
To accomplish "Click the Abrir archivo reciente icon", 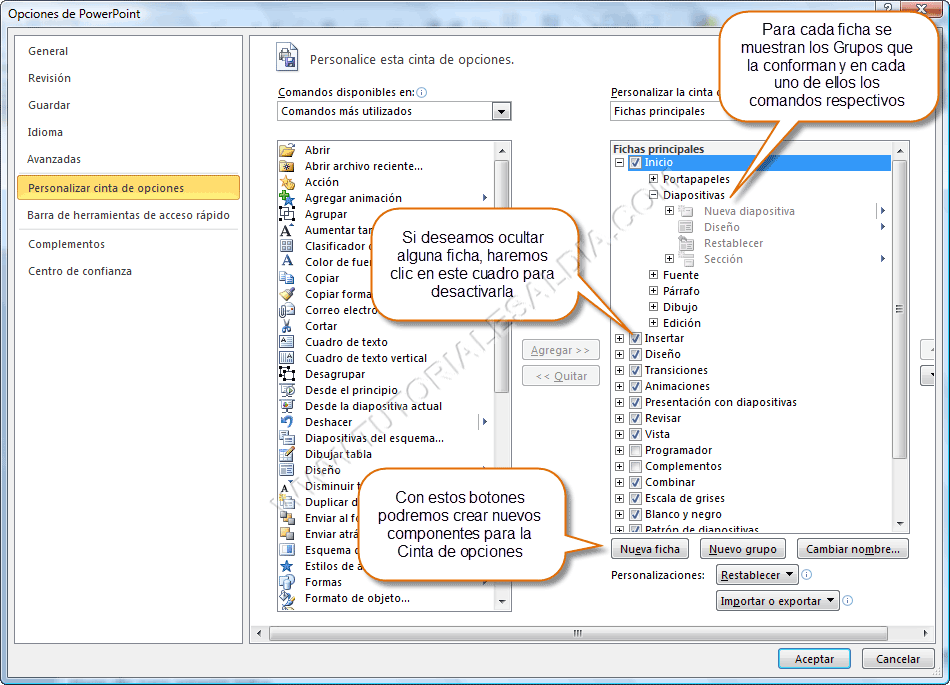I will 287,166.
